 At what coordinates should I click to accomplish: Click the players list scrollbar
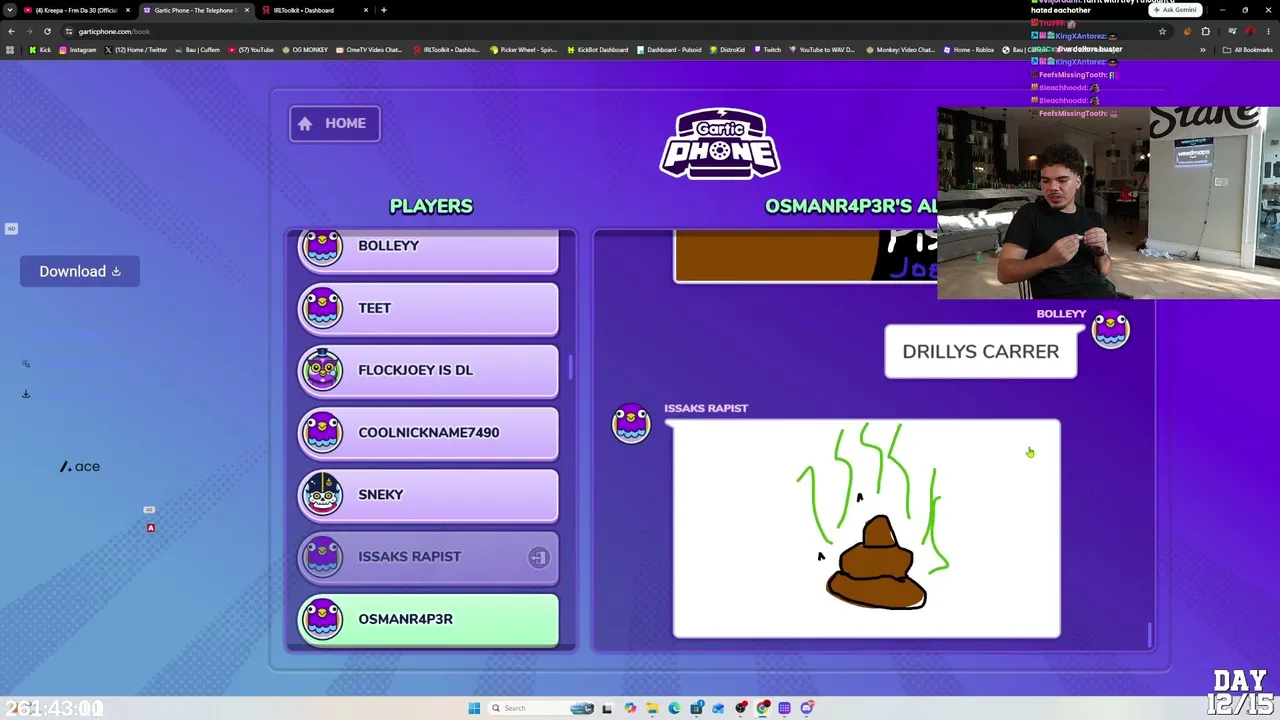[x=571, y=367]
